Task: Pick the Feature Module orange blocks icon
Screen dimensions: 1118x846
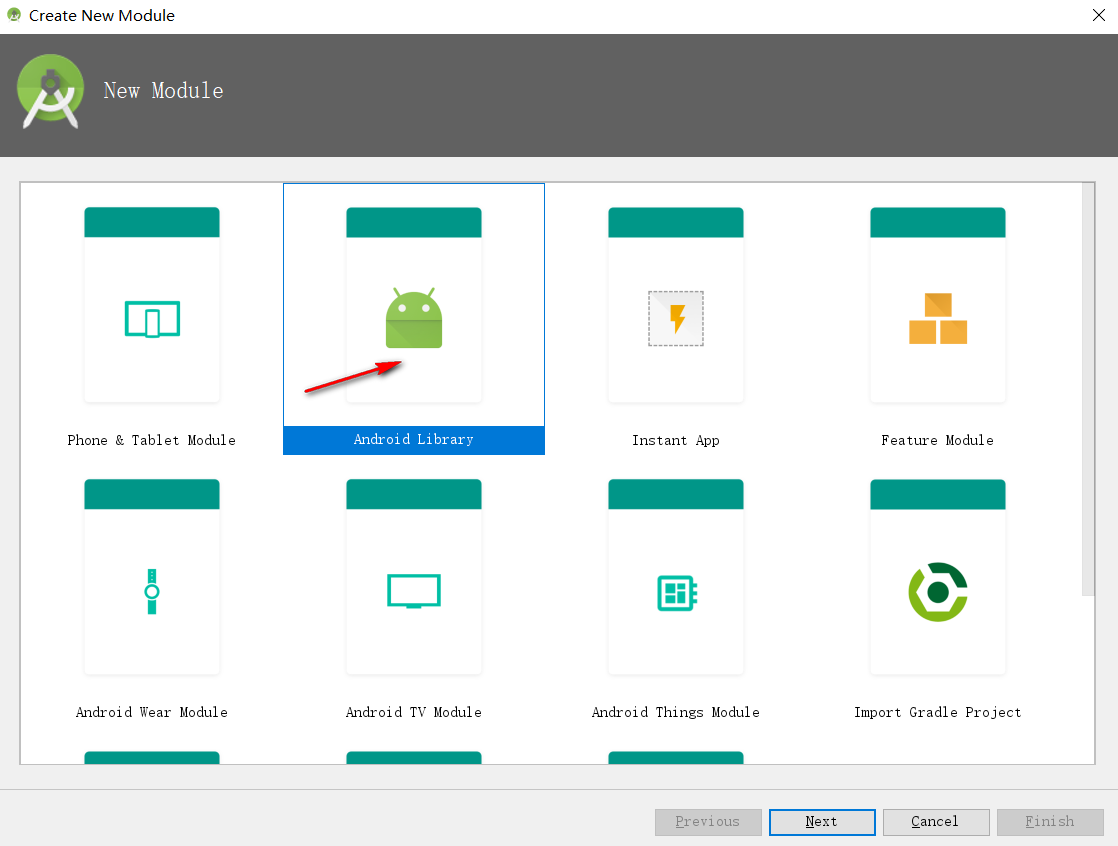Action: coord(938,318)
